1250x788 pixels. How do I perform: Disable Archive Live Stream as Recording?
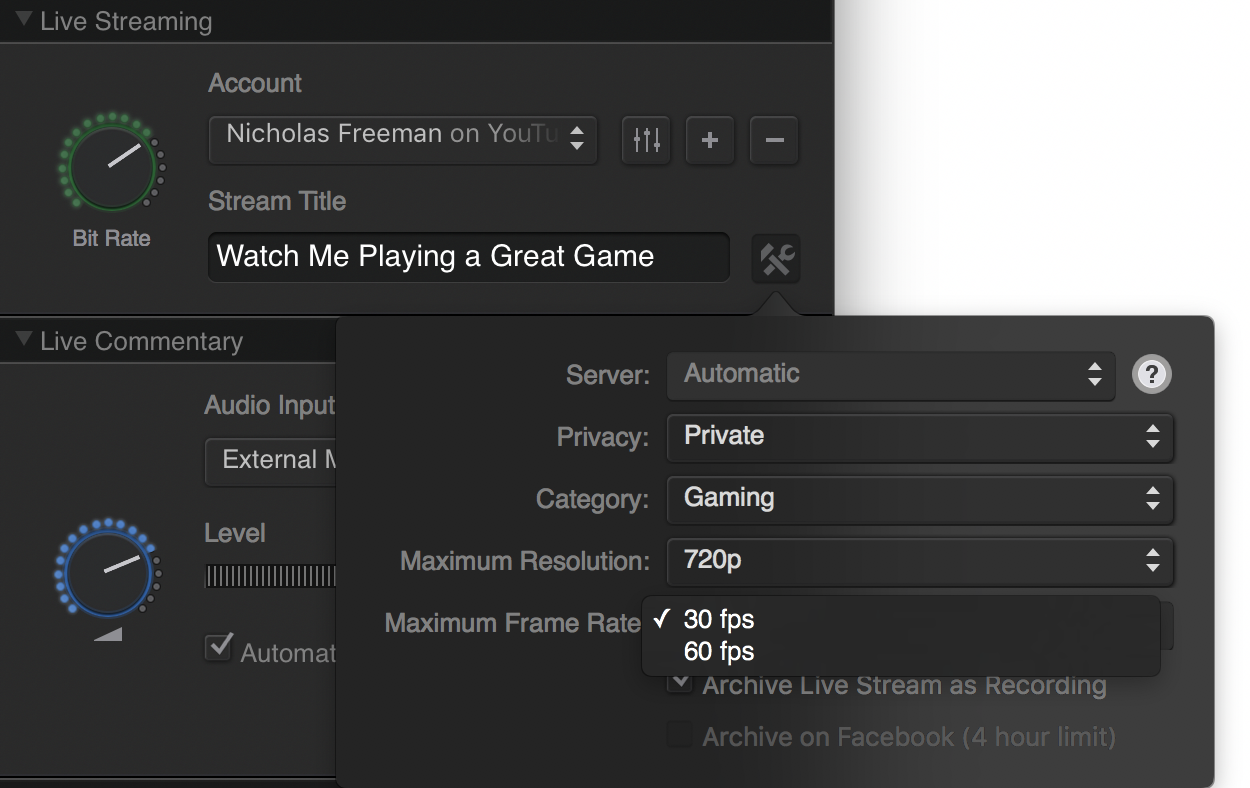tap(679, 682)
